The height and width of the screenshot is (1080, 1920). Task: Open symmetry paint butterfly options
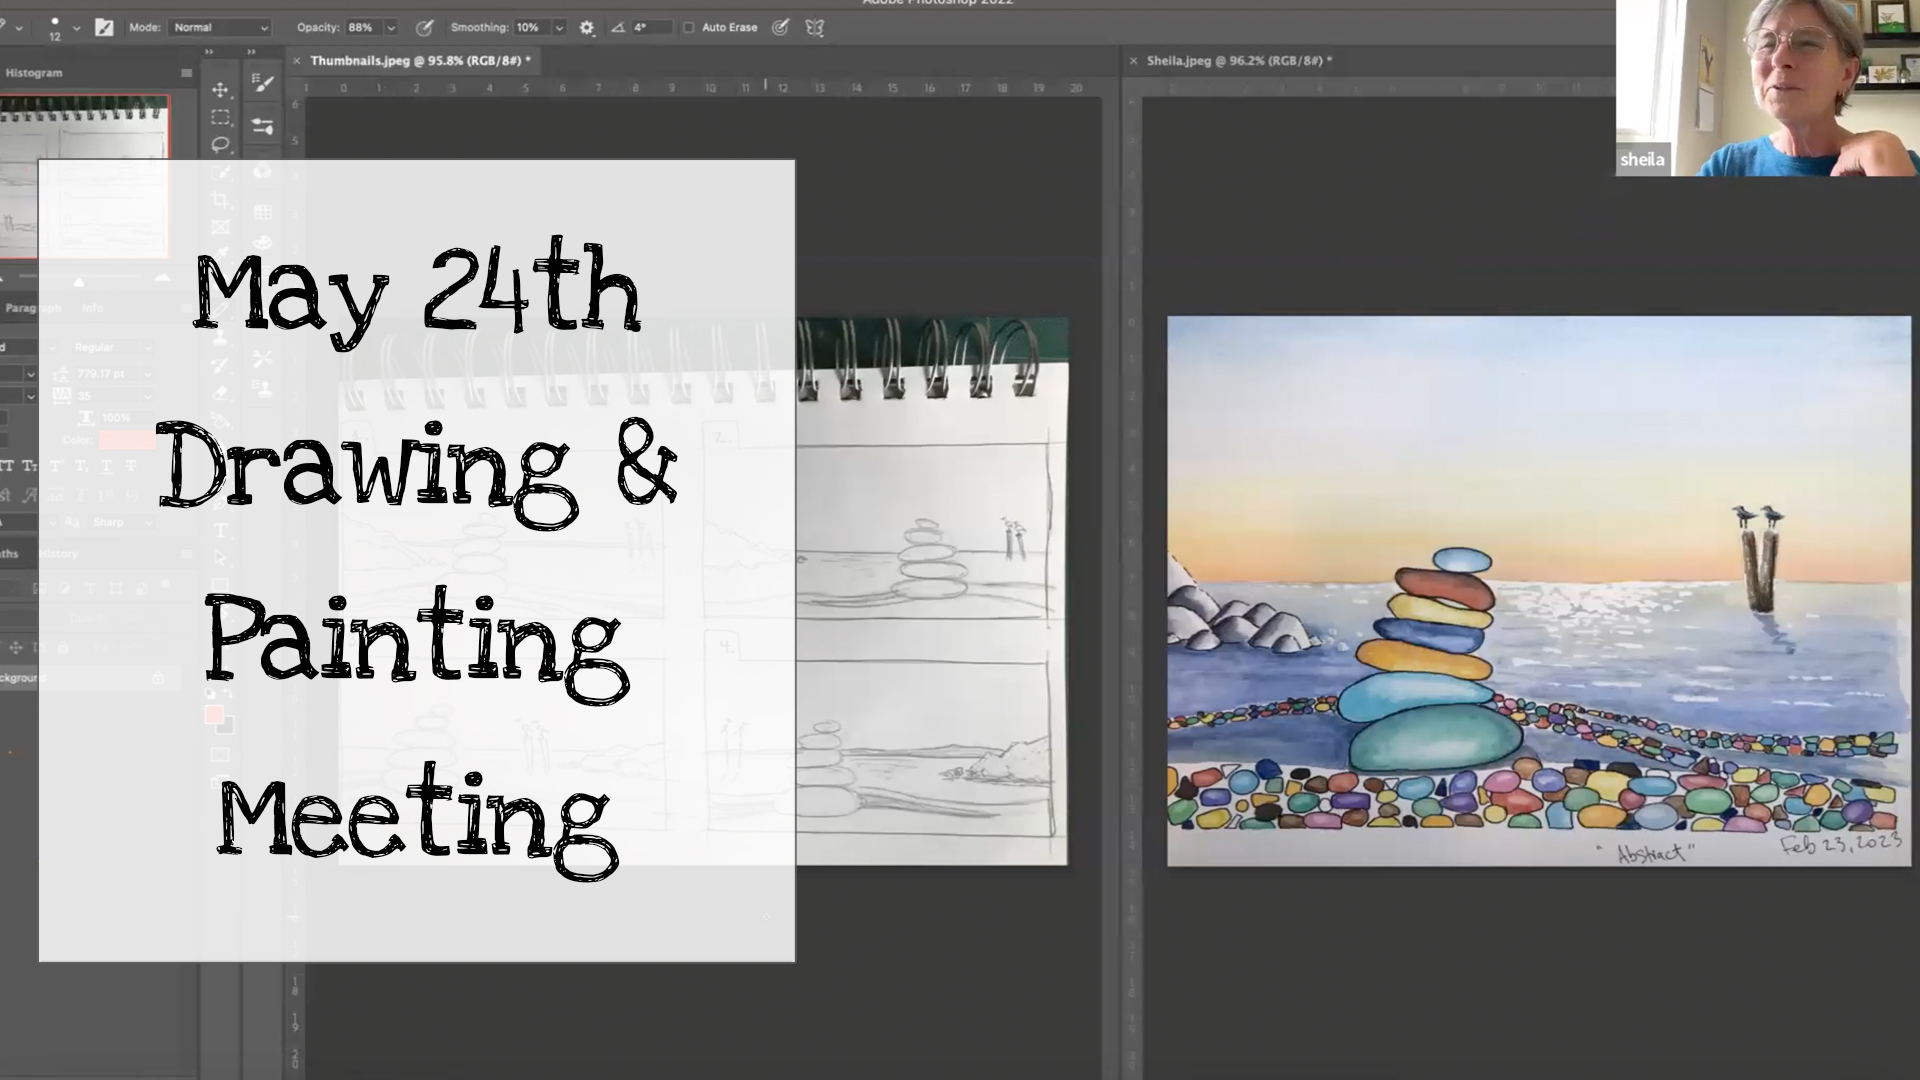[815, 28]
